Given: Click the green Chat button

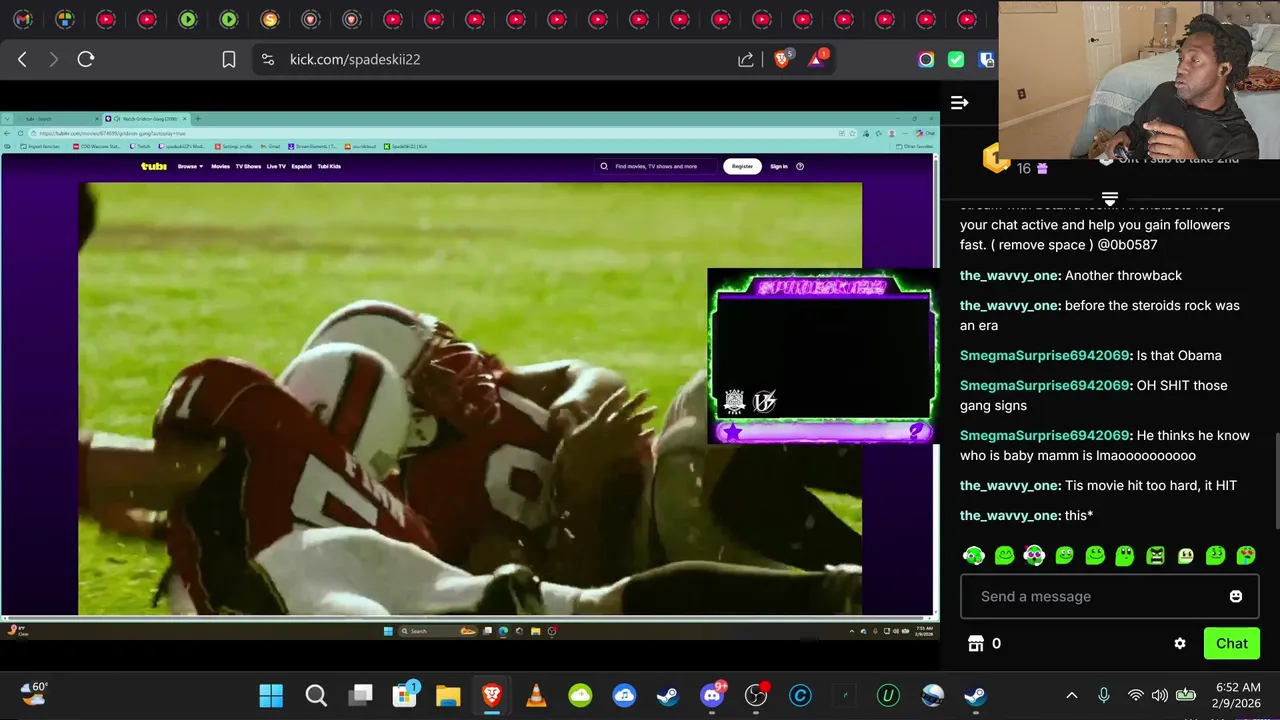Looking at the screenshot, I should tap(1231, 643).
